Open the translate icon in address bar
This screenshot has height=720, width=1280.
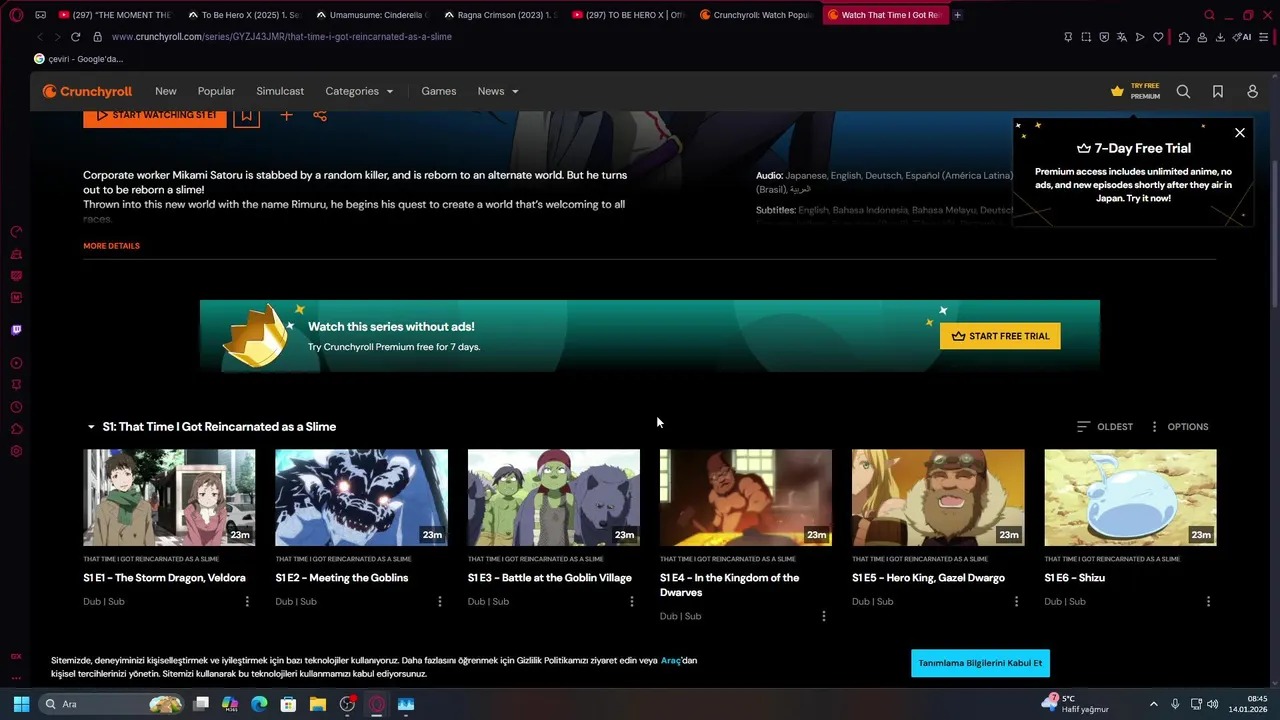(1122, 37)
